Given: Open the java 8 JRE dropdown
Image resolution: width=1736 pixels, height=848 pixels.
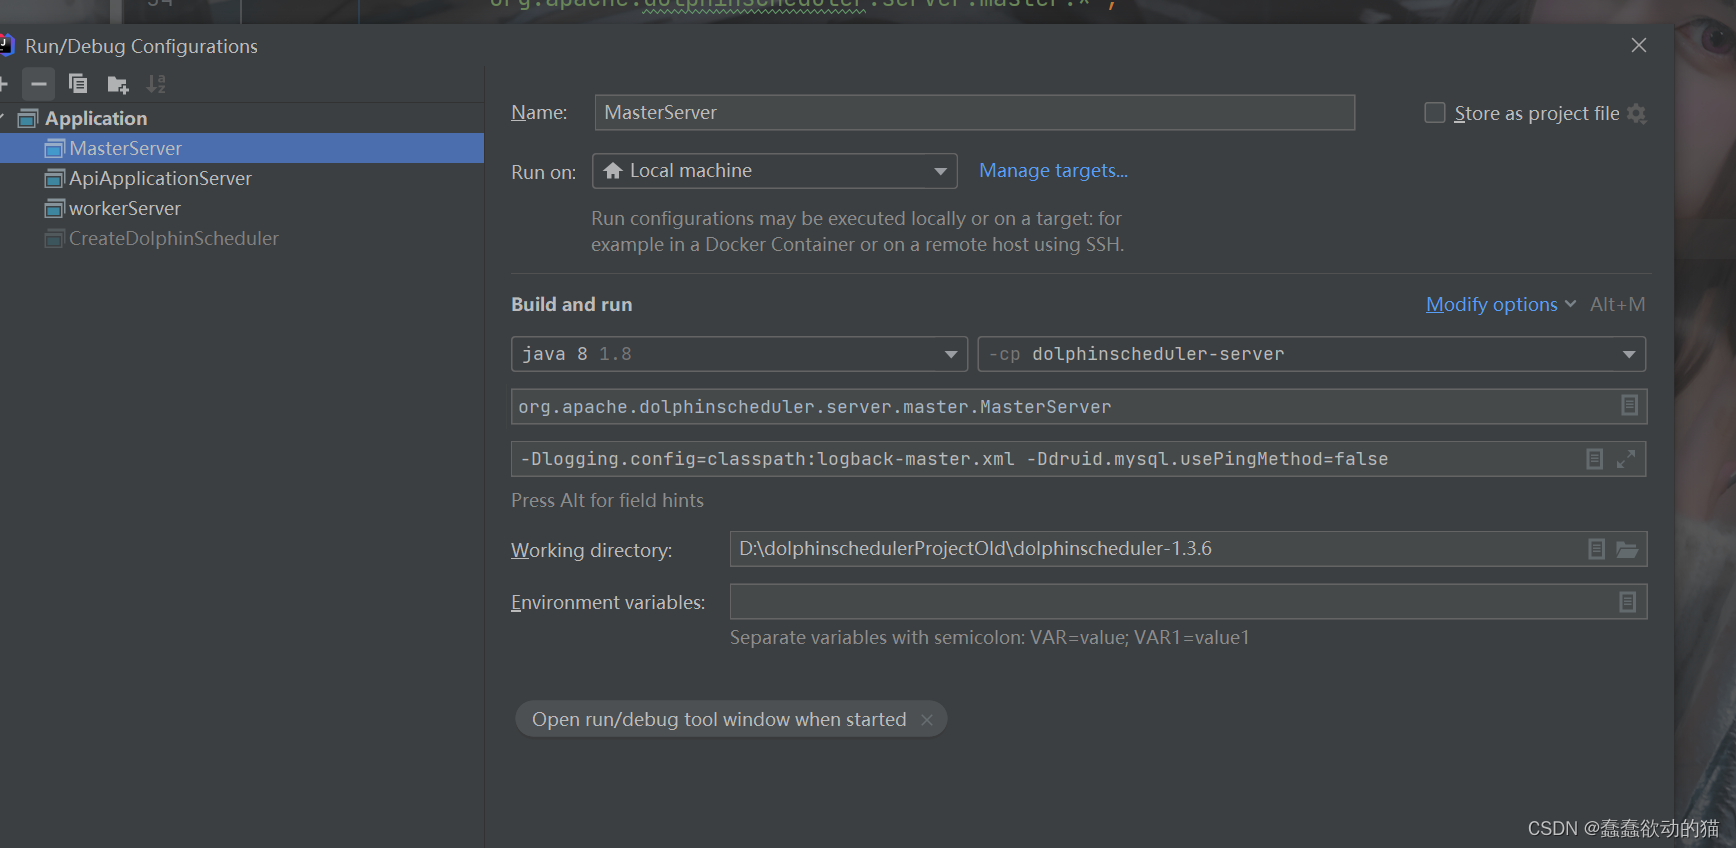Looking at the screenshot, I should [739, 354].
